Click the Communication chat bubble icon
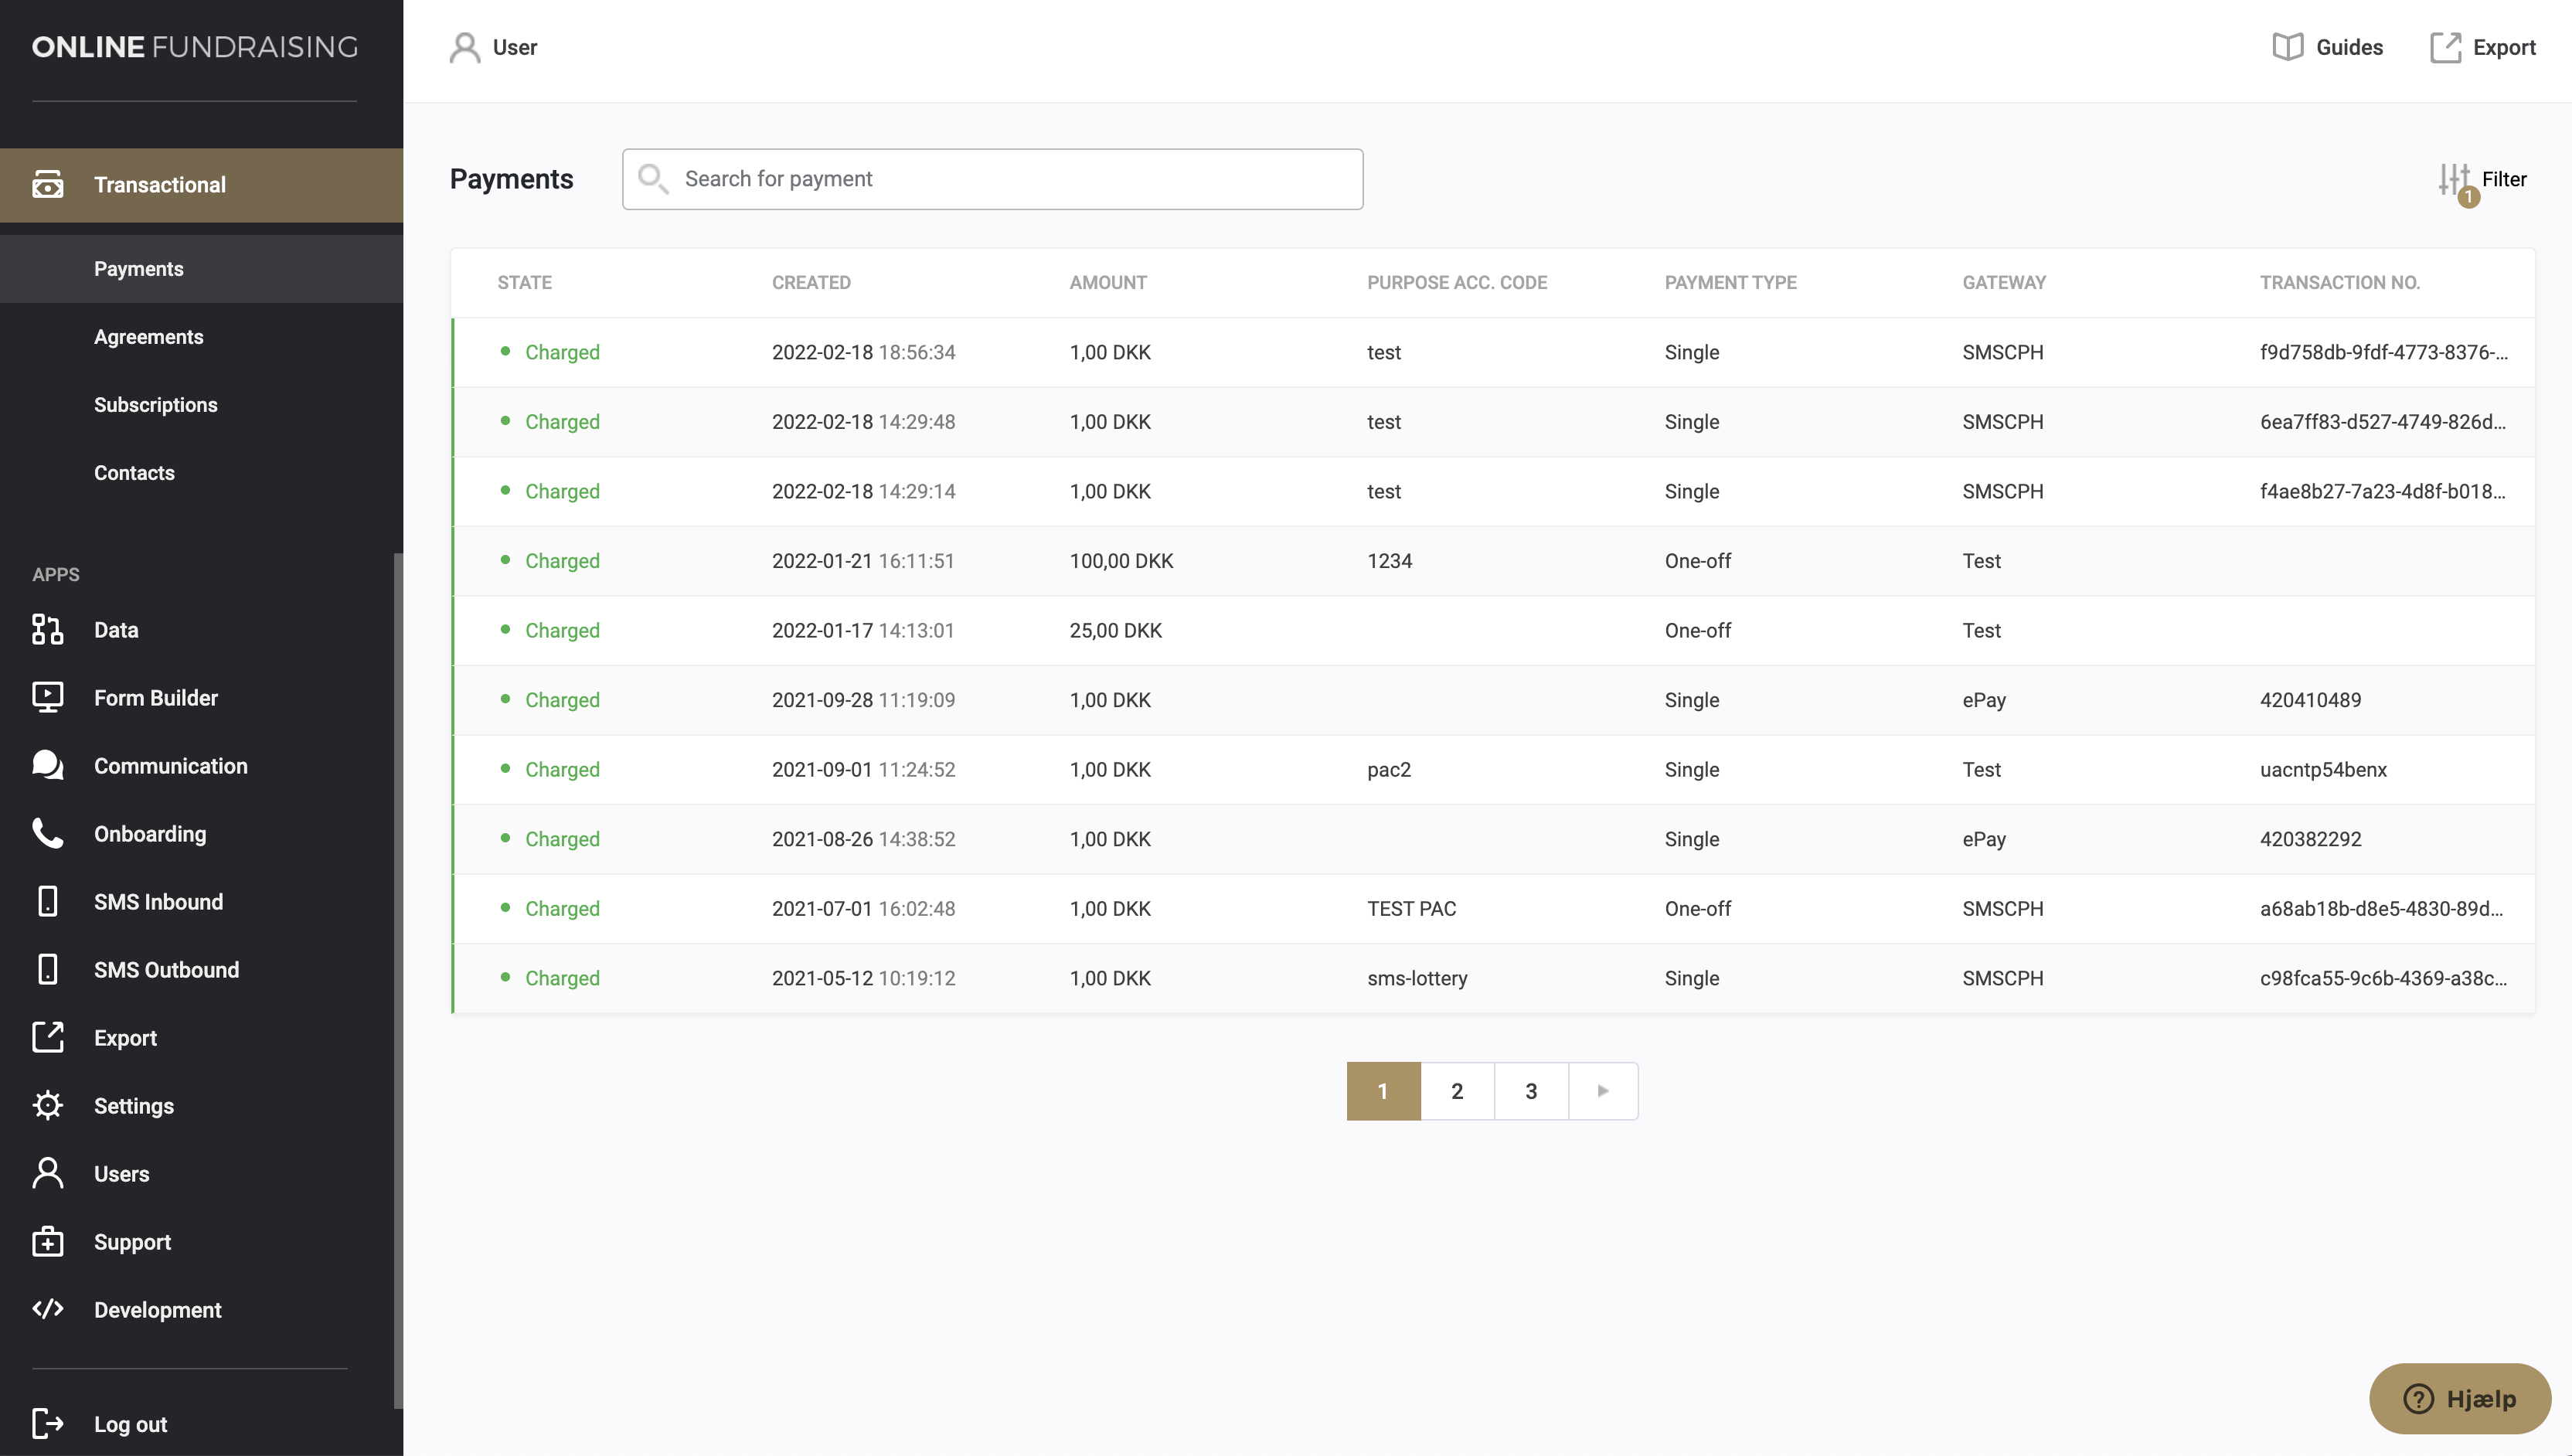Viewport: 2572px width, 1456px height. coord(47,766)
